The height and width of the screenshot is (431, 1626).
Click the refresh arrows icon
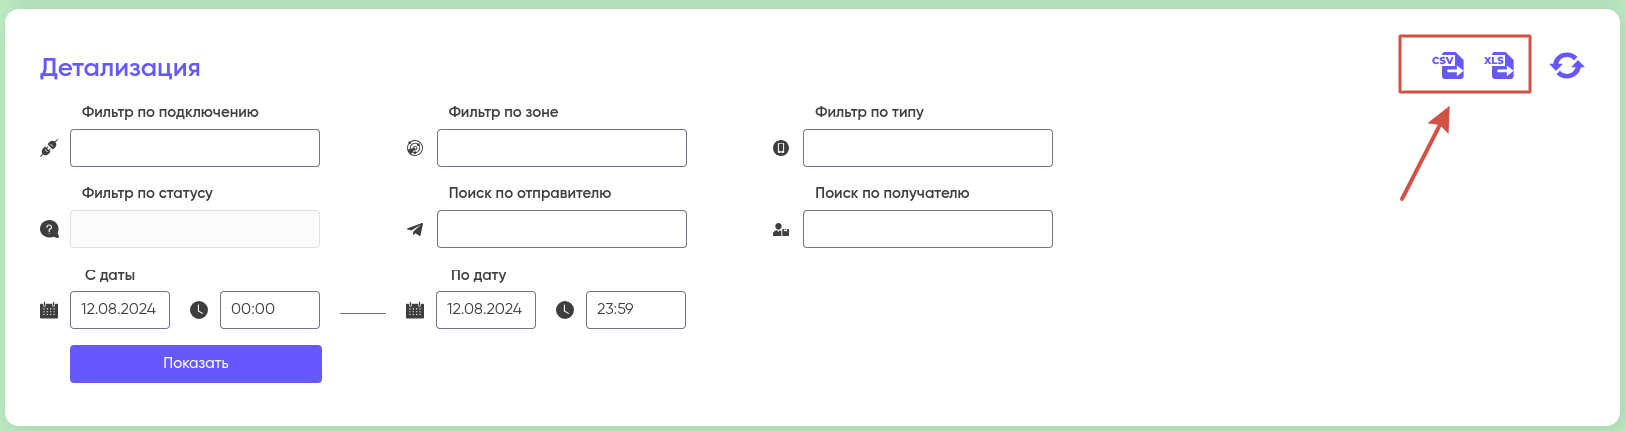pyautogui.click(x=1566, y=66)
